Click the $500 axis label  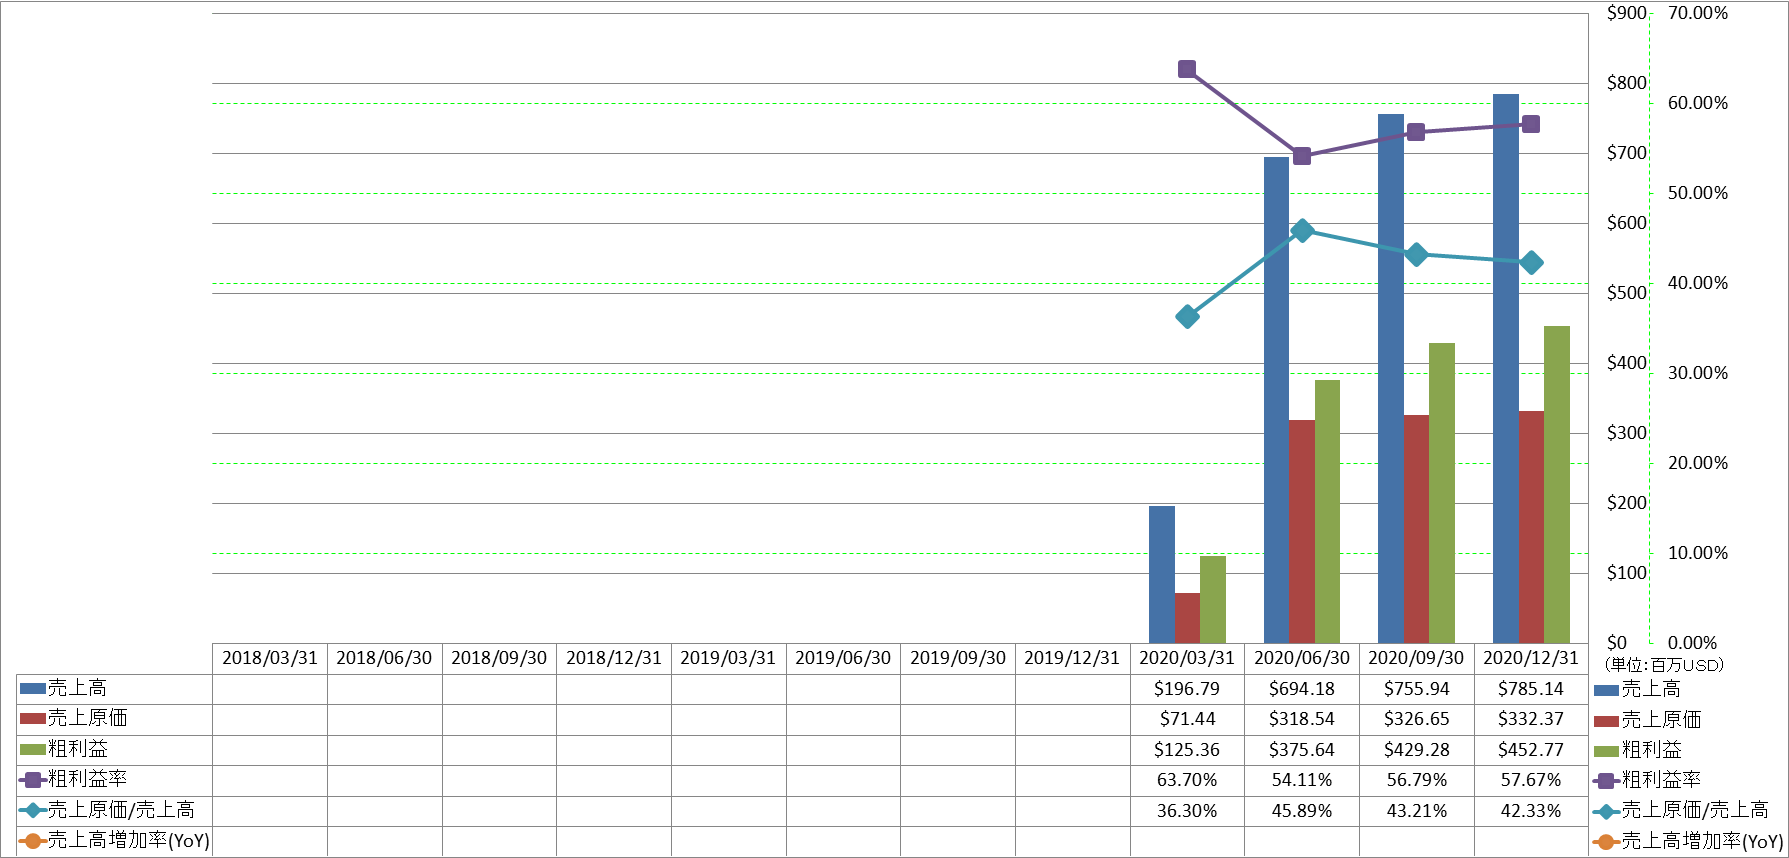point(1626,293)
